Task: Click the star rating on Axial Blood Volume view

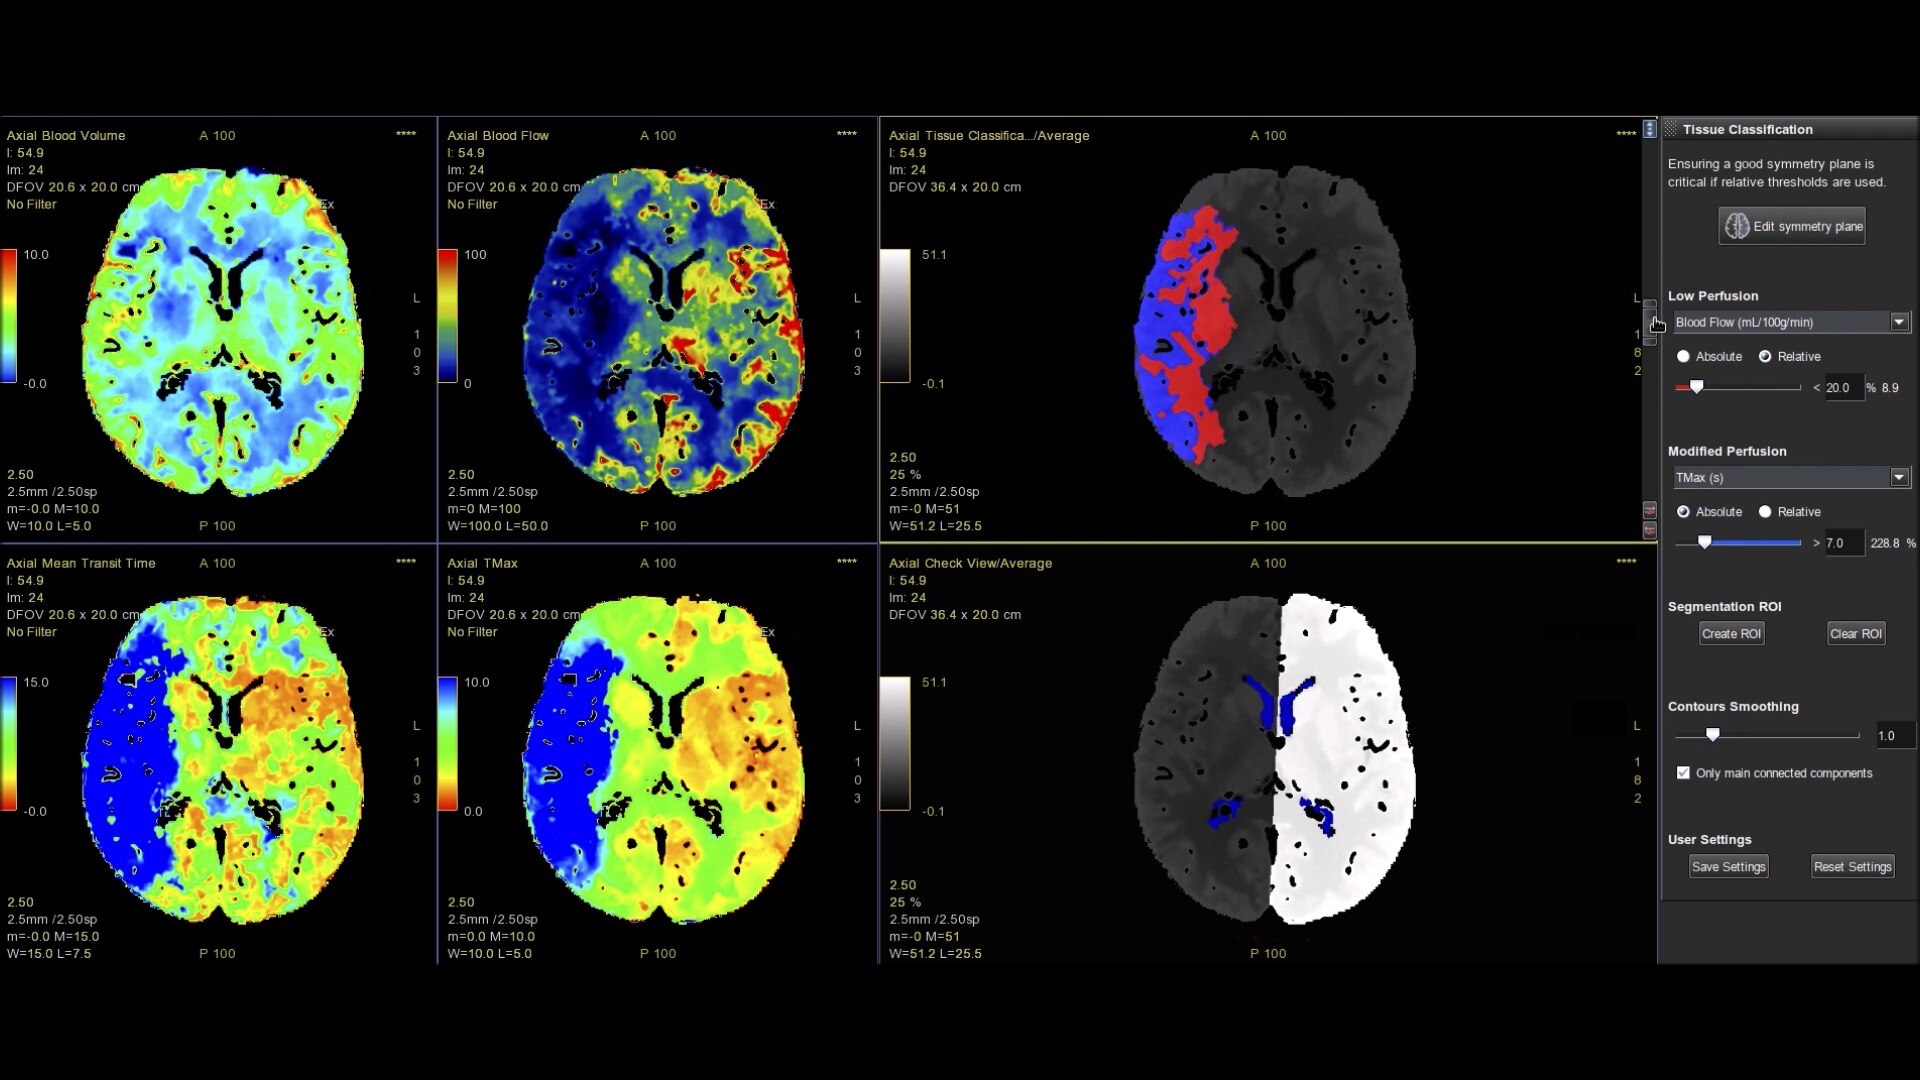Action: pyautogui.click(x=406, y=134)
